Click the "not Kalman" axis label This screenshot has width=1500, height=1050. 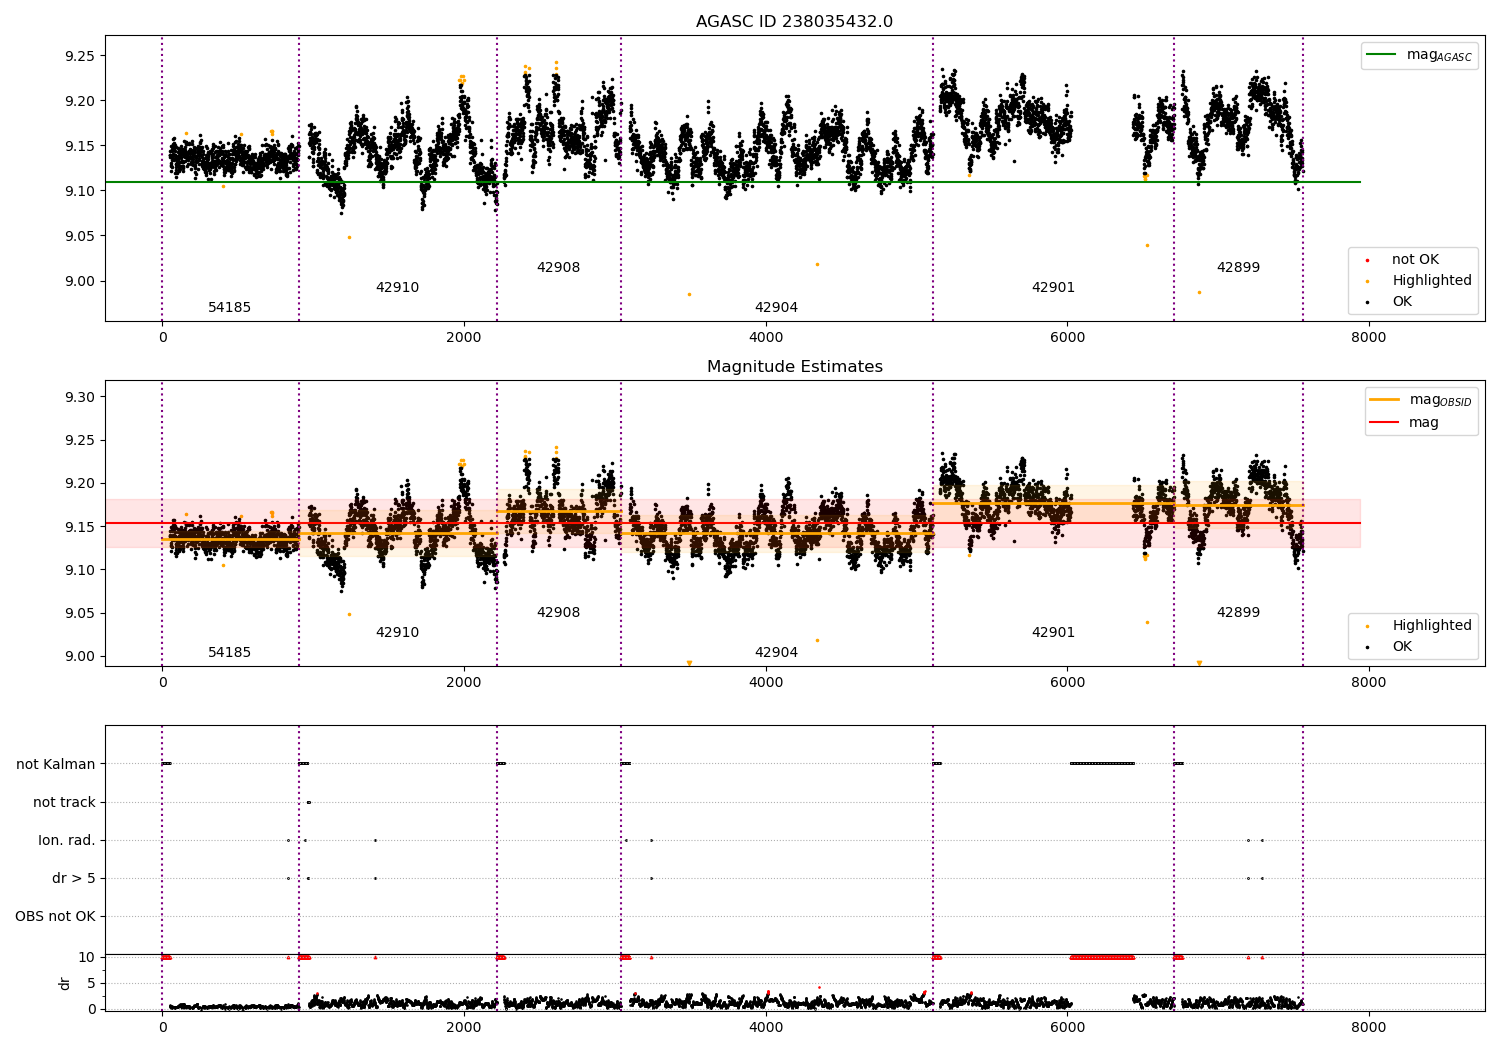[x=56, y=765]
